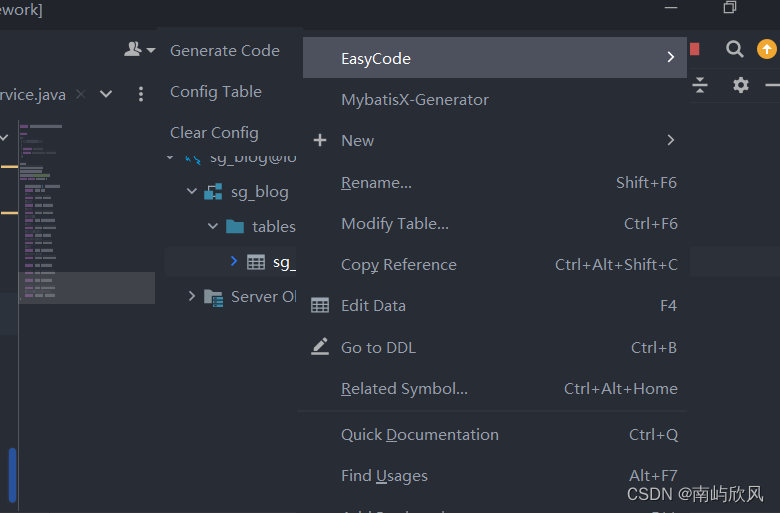
Task: Click Go to DDL menu option
Action: [x=378, y=348]
